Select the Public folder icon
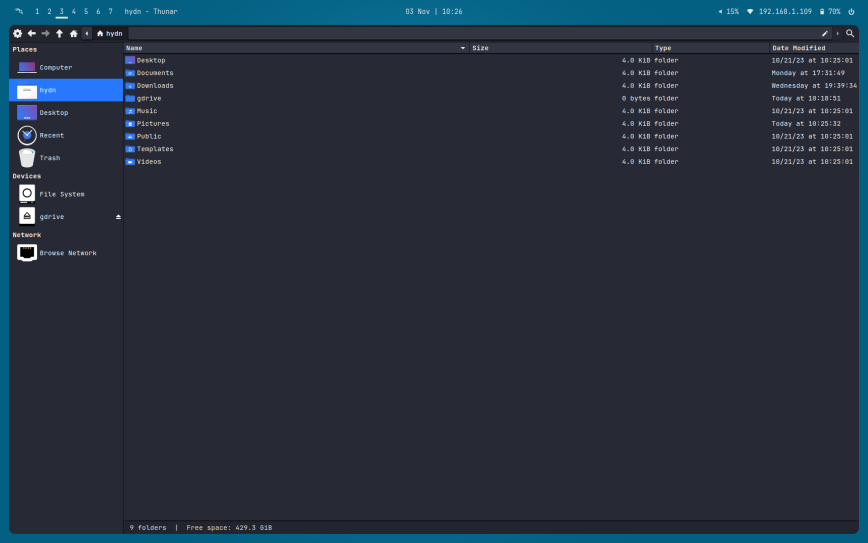Image resolution: width=868 pixels, height=543 pixels. pos(130,137)
